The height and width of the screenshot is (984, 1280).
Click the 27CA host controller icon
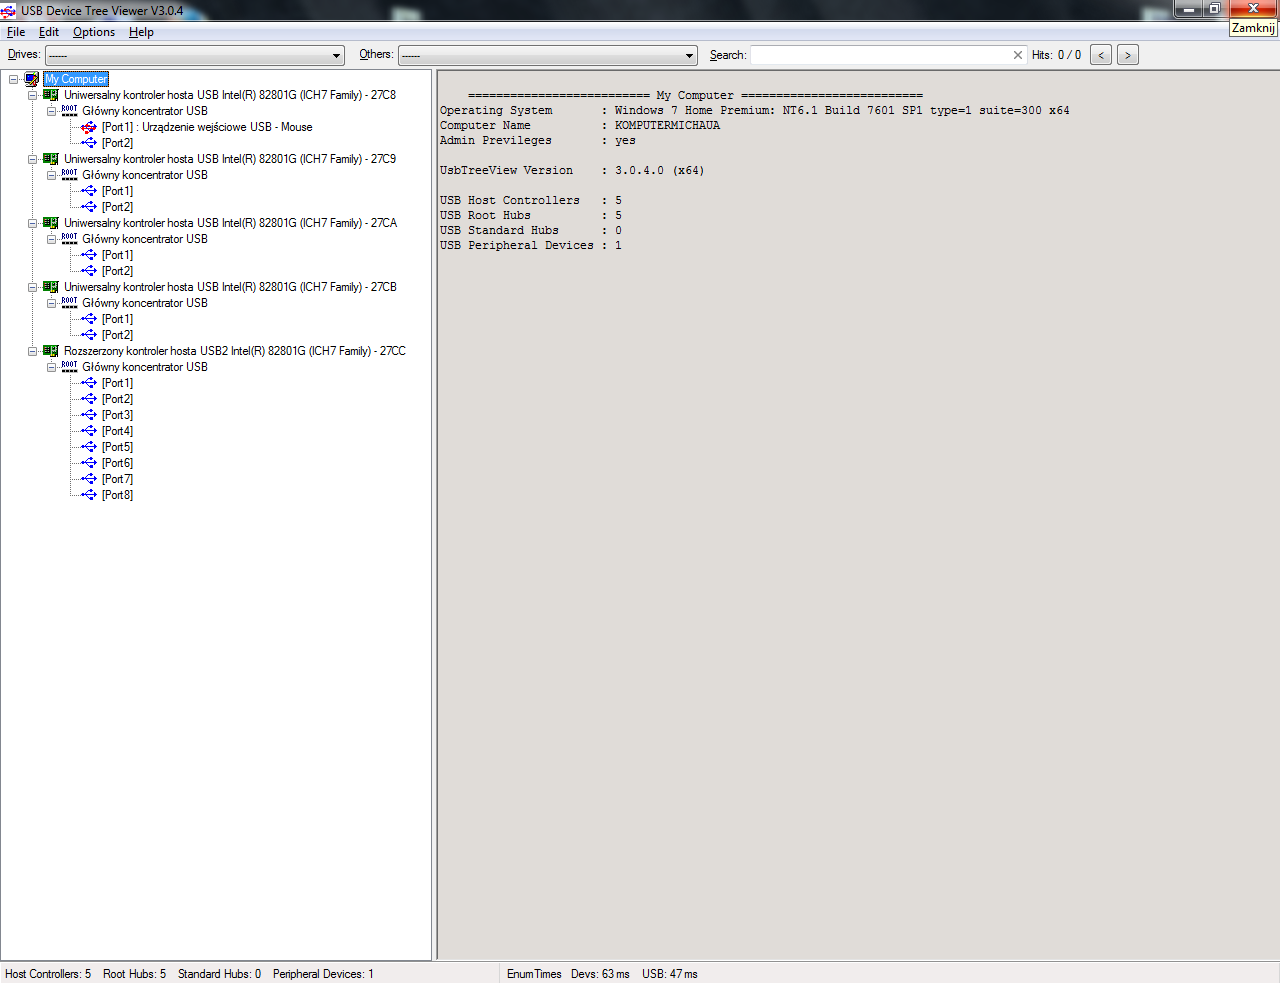pyautogui.click(x=51, y=223)
